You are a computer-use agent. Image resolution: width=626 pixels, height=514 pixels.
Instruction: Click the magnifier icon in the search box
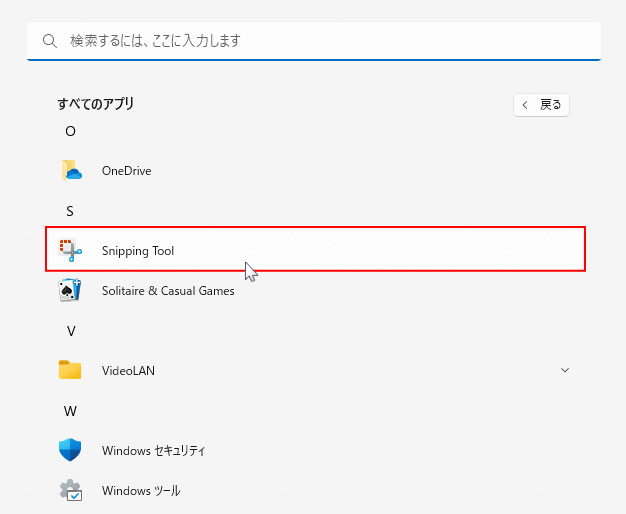50,42
